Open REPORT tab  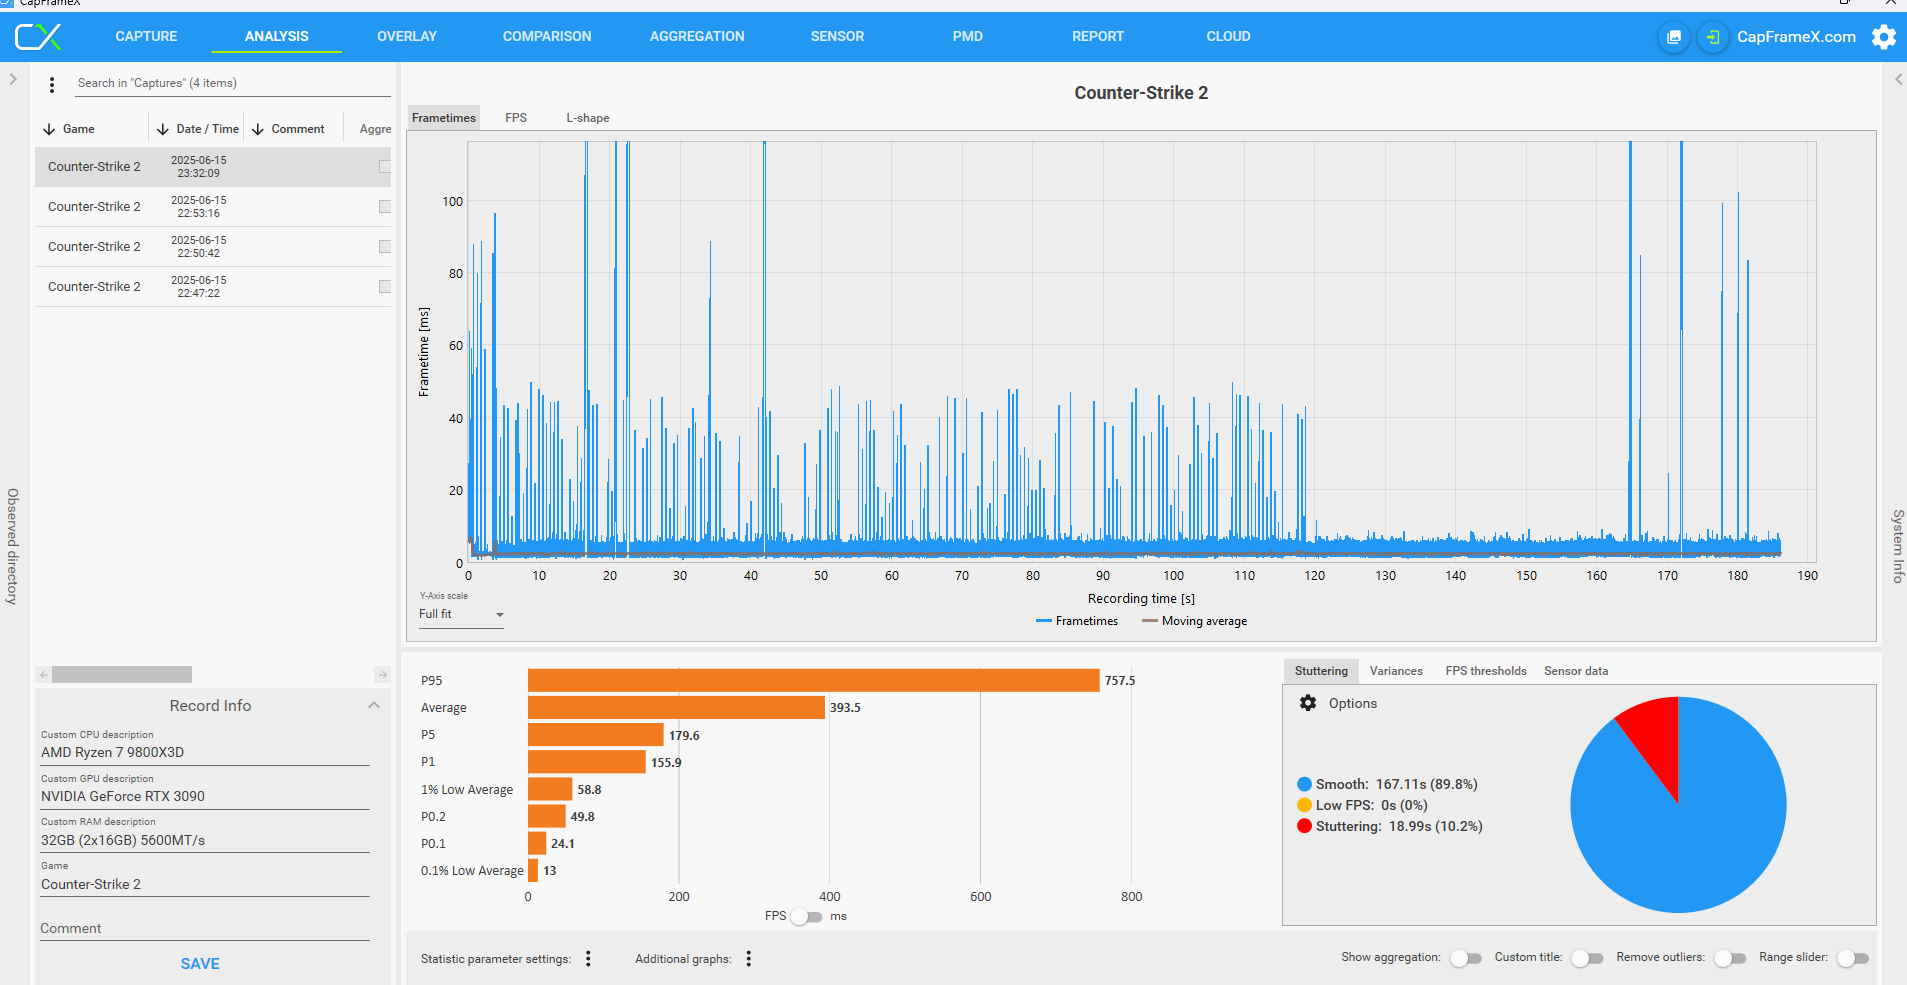tap(1098, 37)
